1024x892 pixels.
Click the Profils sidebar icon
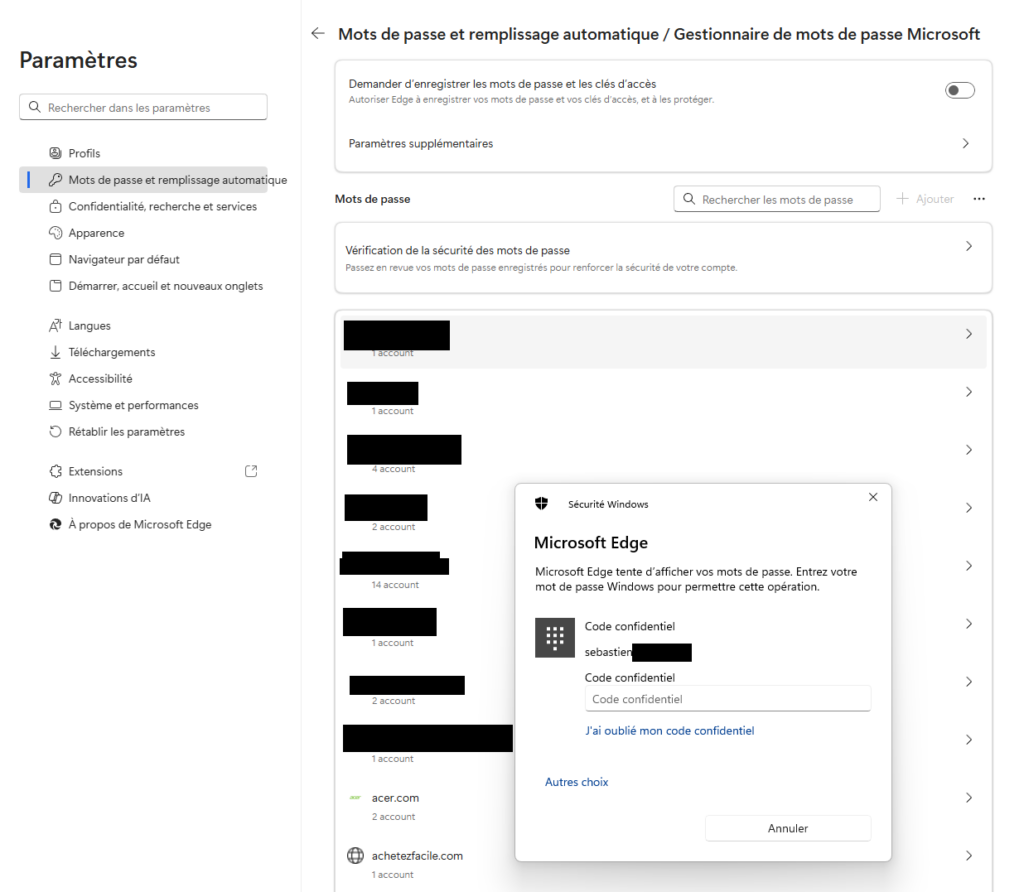[x=56, y=153]
